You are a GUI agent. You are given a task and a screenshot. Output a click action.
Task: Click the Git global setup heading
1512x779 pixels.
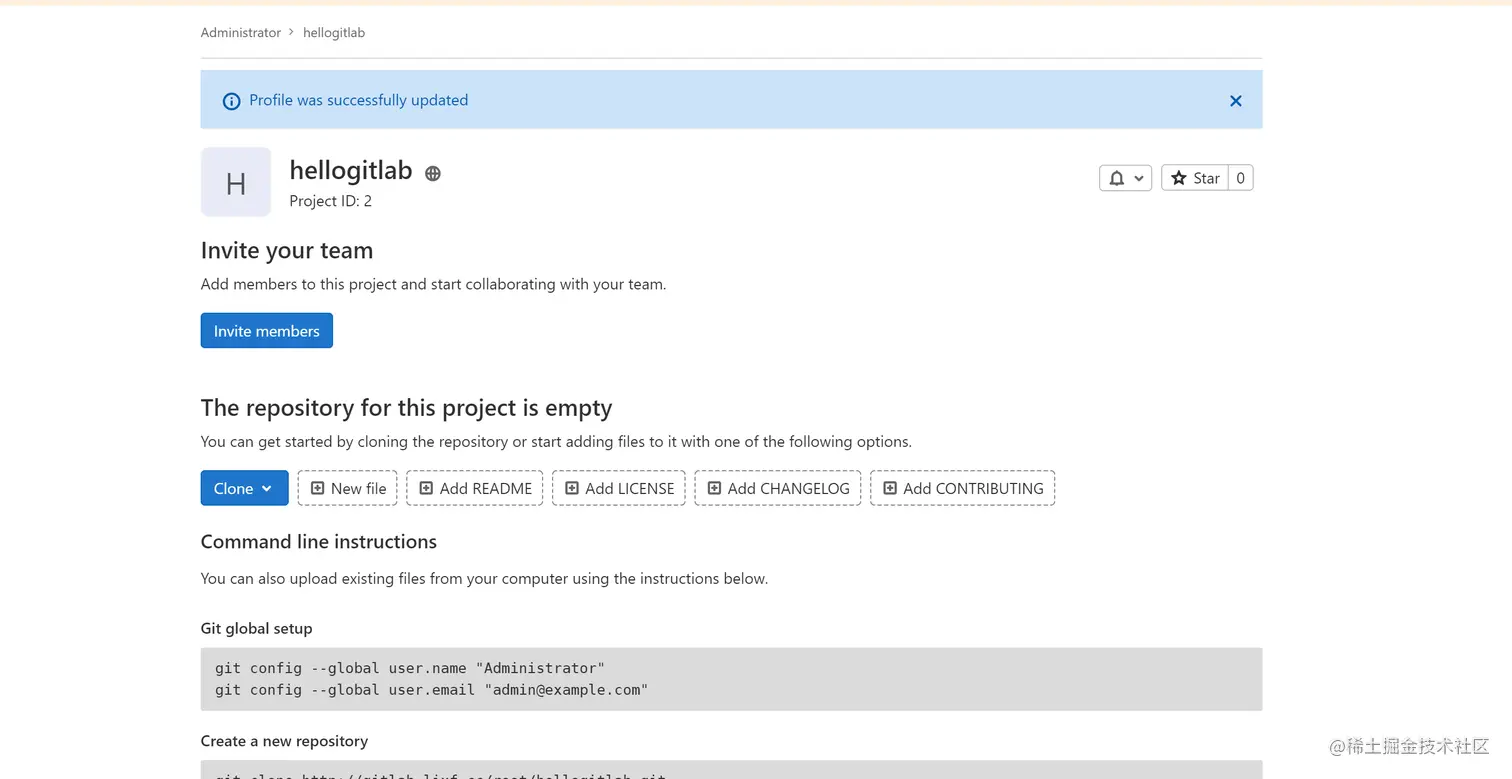pos(257,628)
